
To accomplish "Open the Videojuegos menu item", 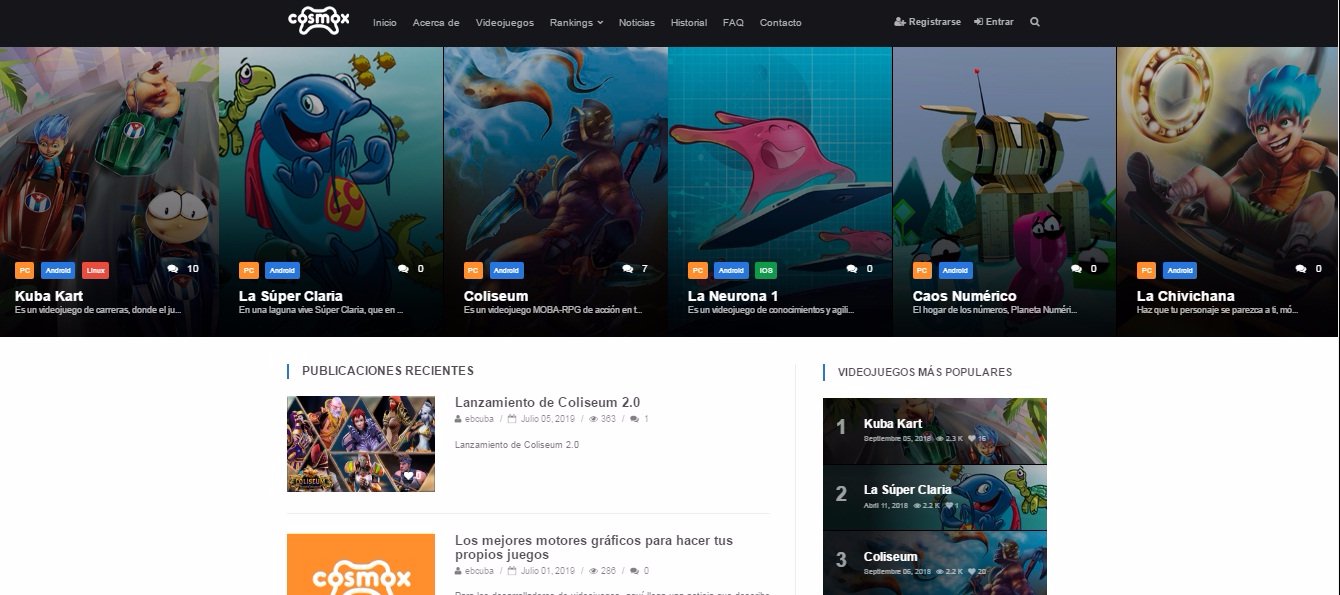I will pos(504,22).
